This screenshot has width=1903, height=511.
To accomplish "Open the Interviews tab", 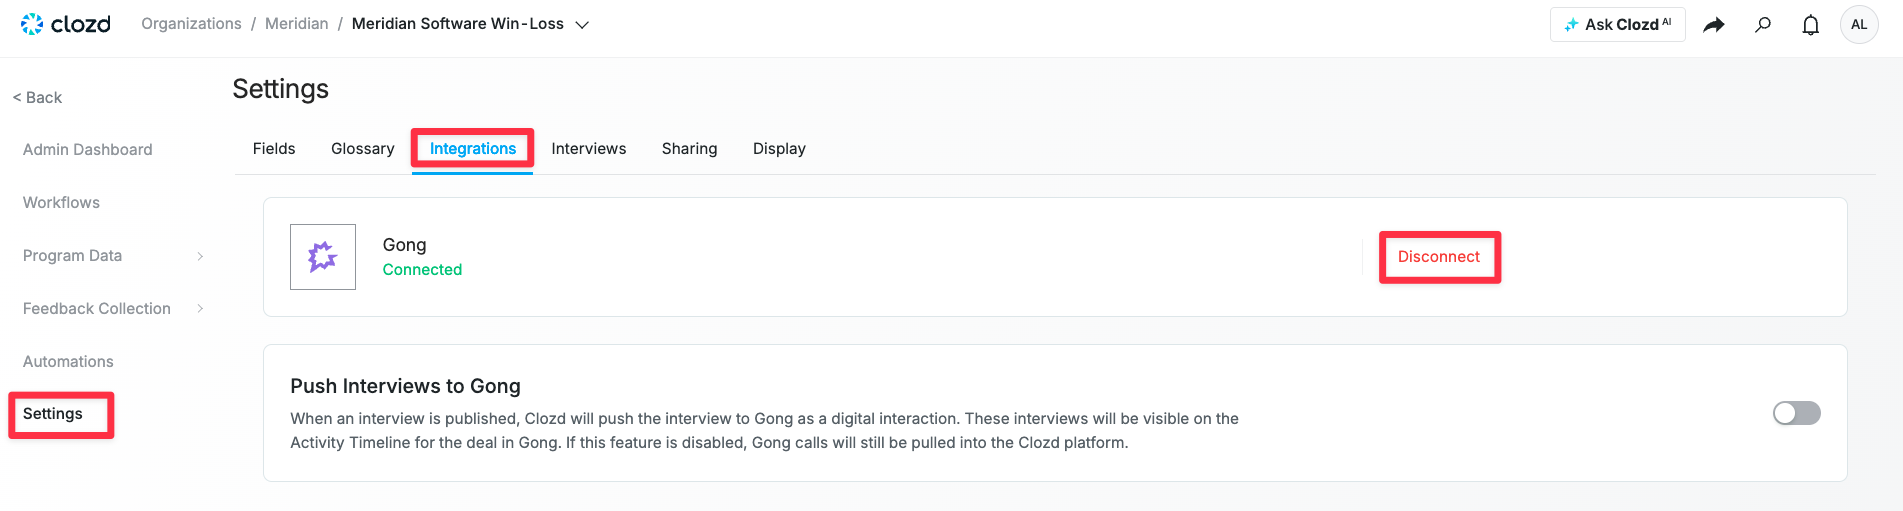I will click(589, 149).
